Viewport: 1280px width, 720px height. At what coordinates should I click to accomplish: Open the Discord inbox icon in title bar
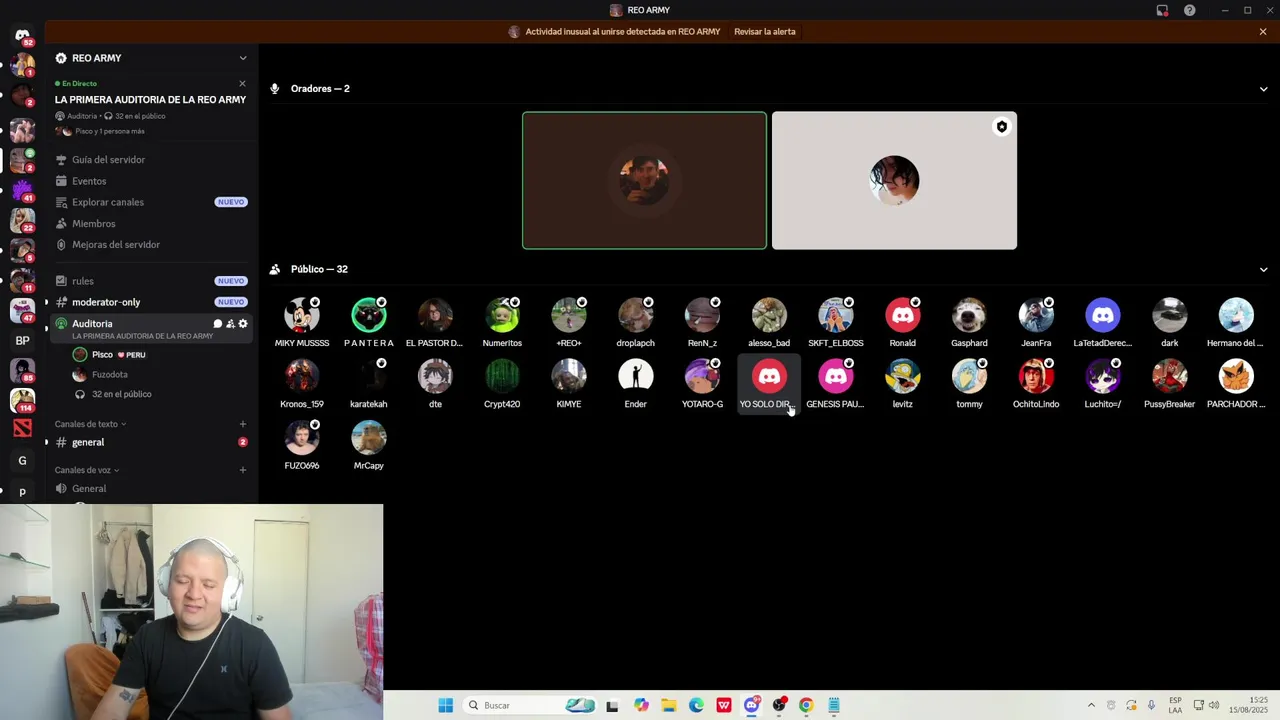pos(1162,10)
